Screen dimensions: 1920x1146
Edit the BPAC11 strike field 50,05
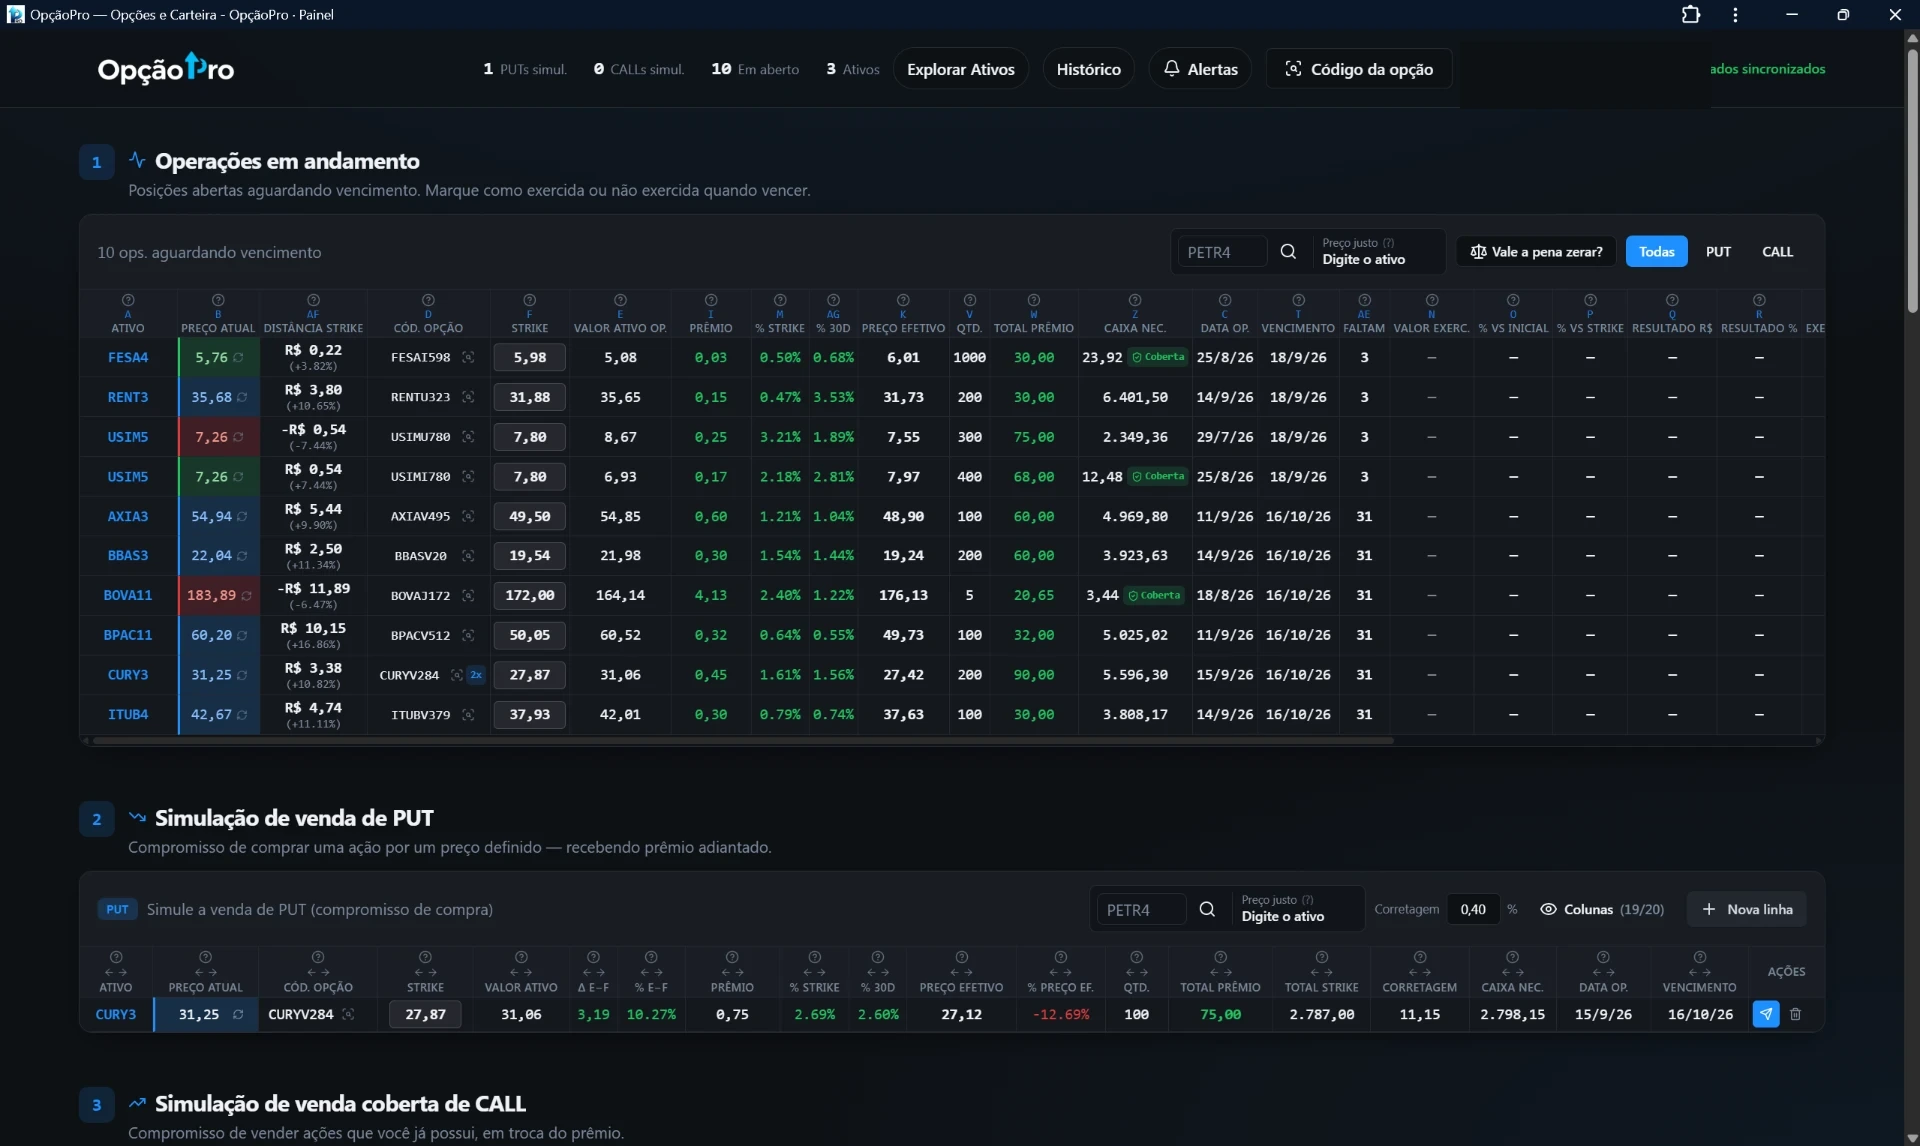pos(530,636)
